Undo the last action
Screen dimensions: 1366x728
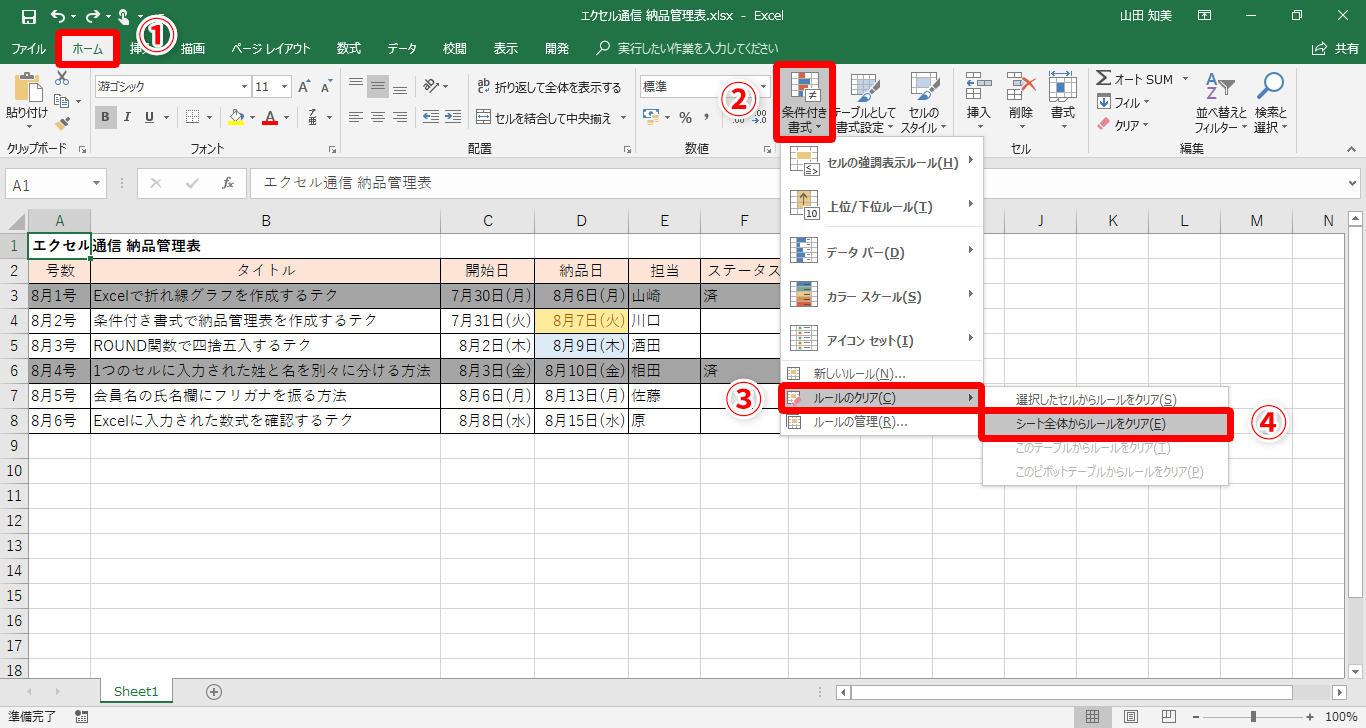[x=57, y=16]
